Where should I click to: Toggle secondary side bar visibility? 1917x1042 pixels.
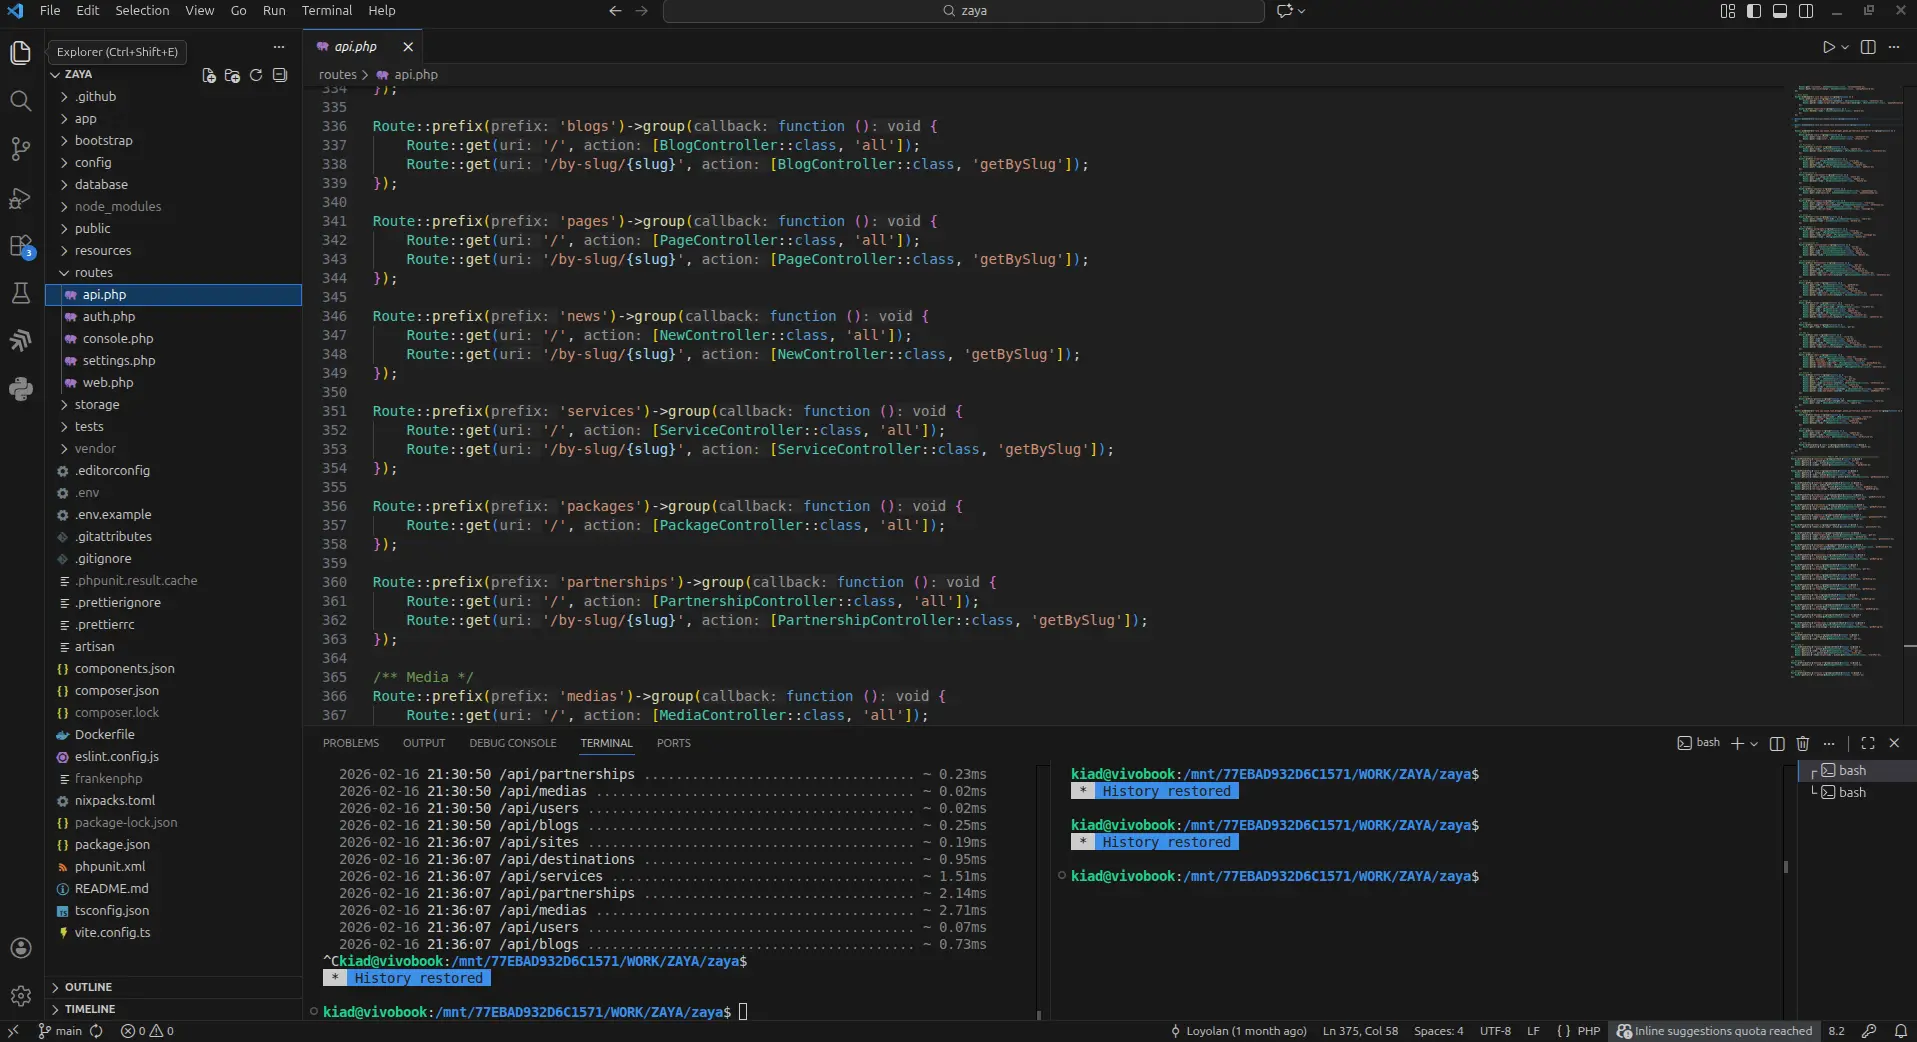pyautogui.click(x=1806, y=11)
